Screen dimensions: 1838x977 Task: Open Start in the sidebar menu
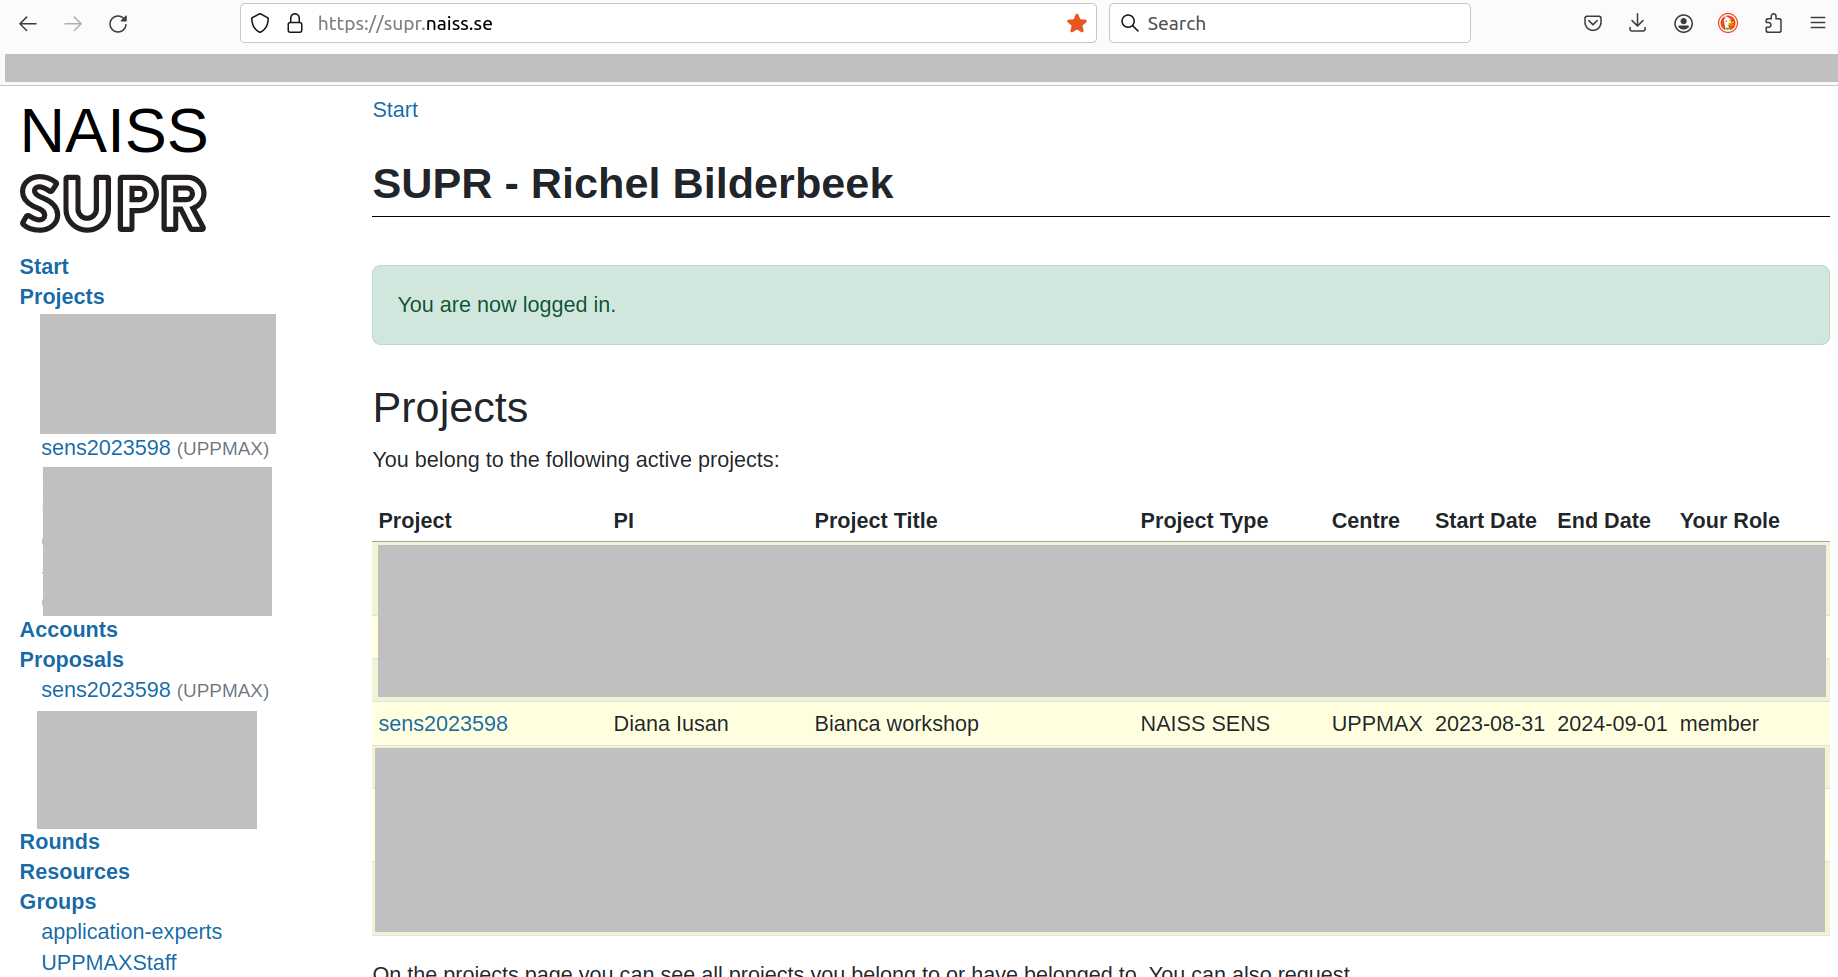[x=44, y=267]
